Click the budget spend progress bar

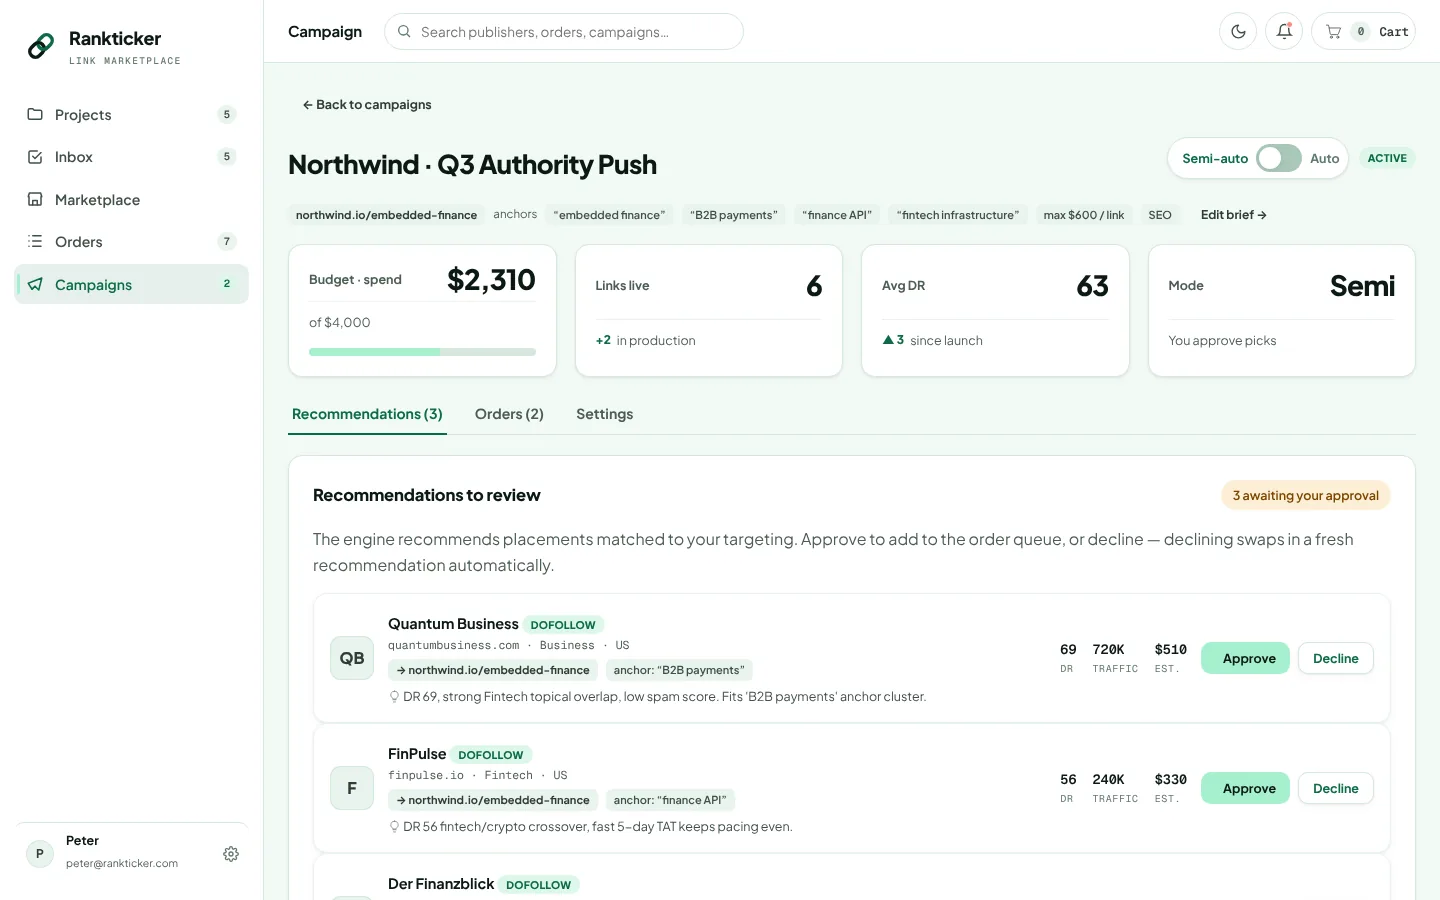[x=422, y=352]
